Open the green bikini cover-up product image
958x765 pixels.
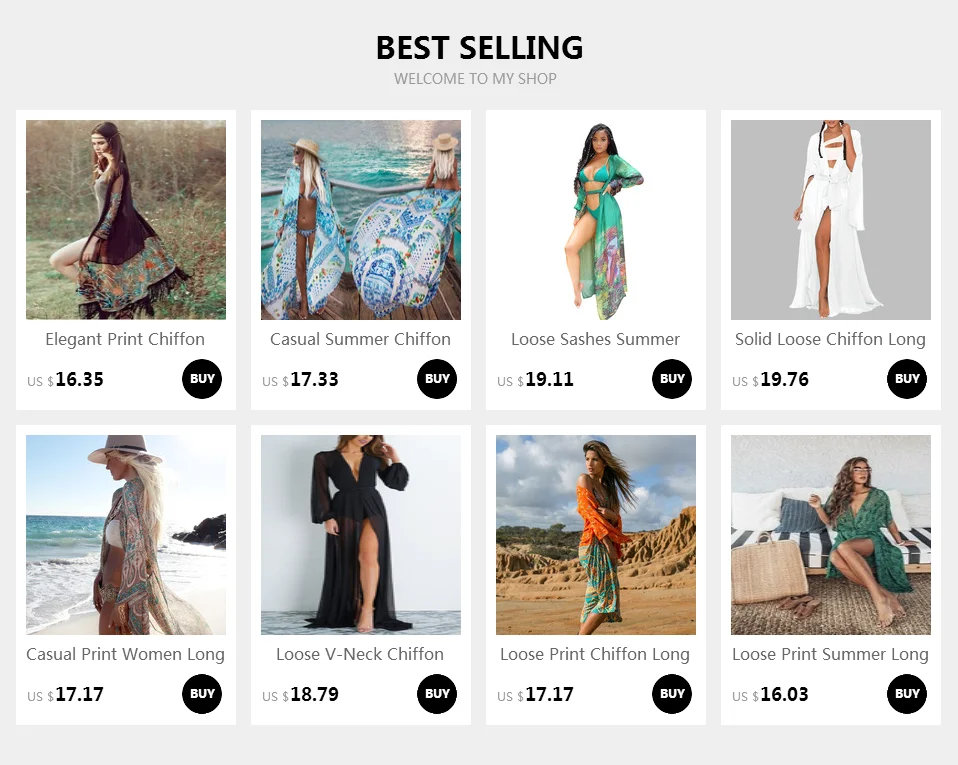(596, 219)
